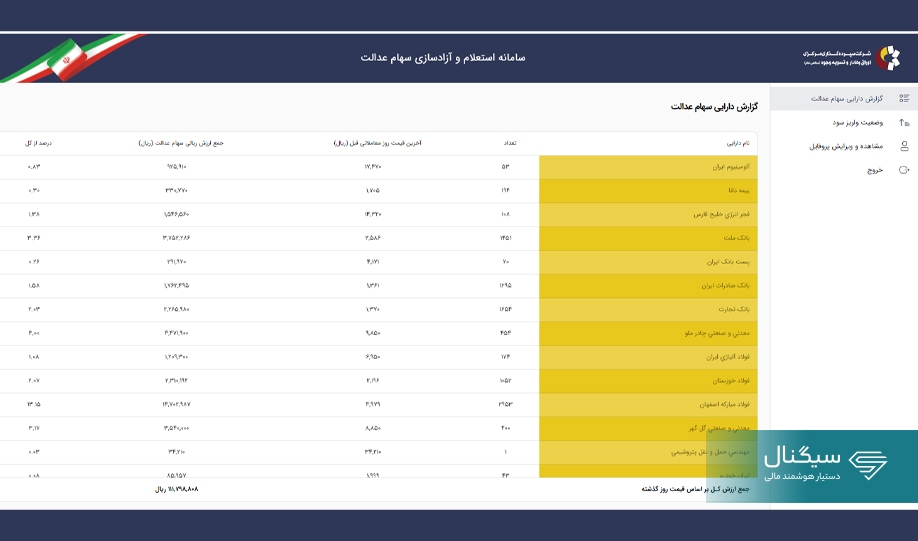Click the report list icon in the sidebar
Image resolution: width=918 pixels, height=541 pixels.
tap(904, 99)
